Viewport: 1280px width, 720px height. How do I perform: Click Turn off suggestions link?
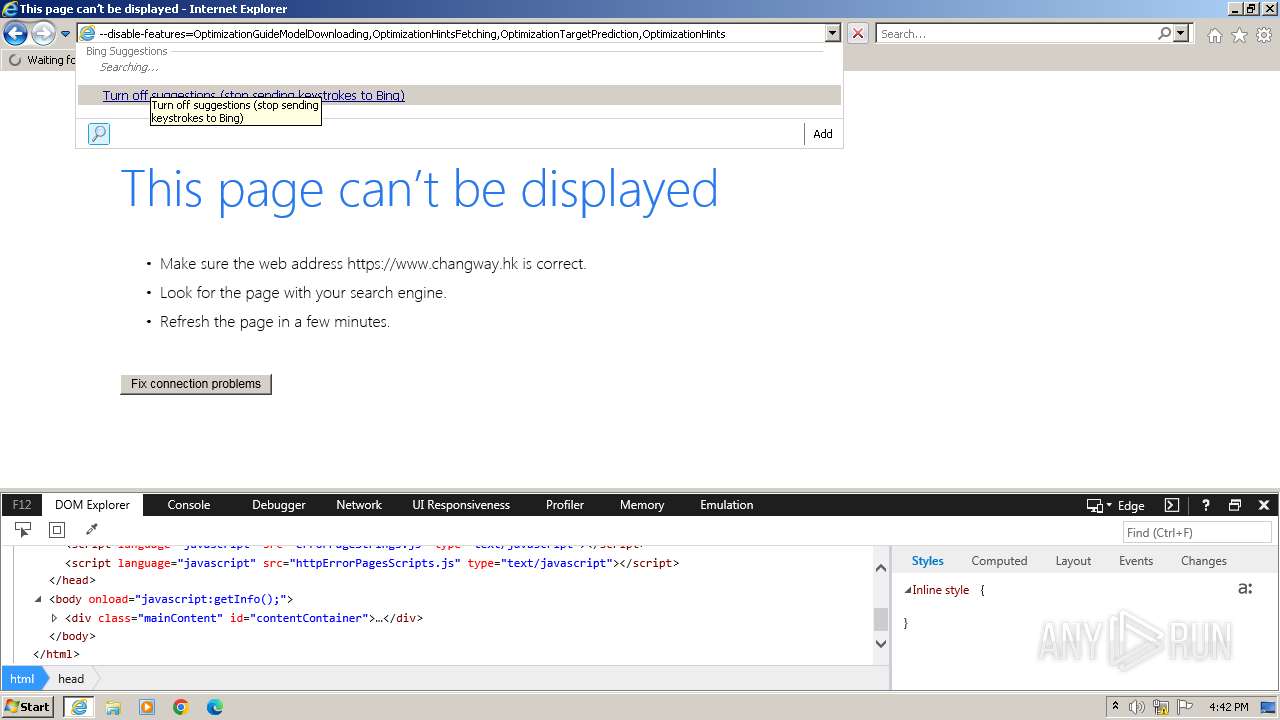click(254, 96)
